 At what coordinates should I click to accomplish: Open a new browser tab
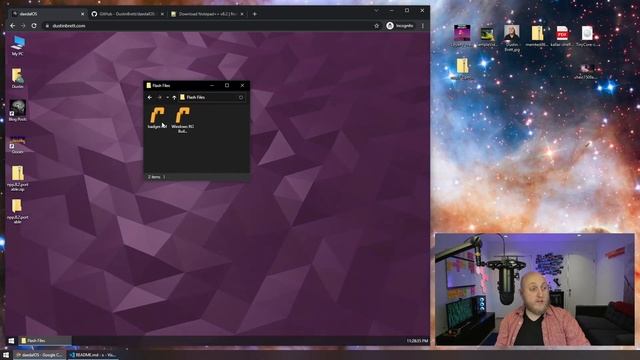[x=254, y=14]
